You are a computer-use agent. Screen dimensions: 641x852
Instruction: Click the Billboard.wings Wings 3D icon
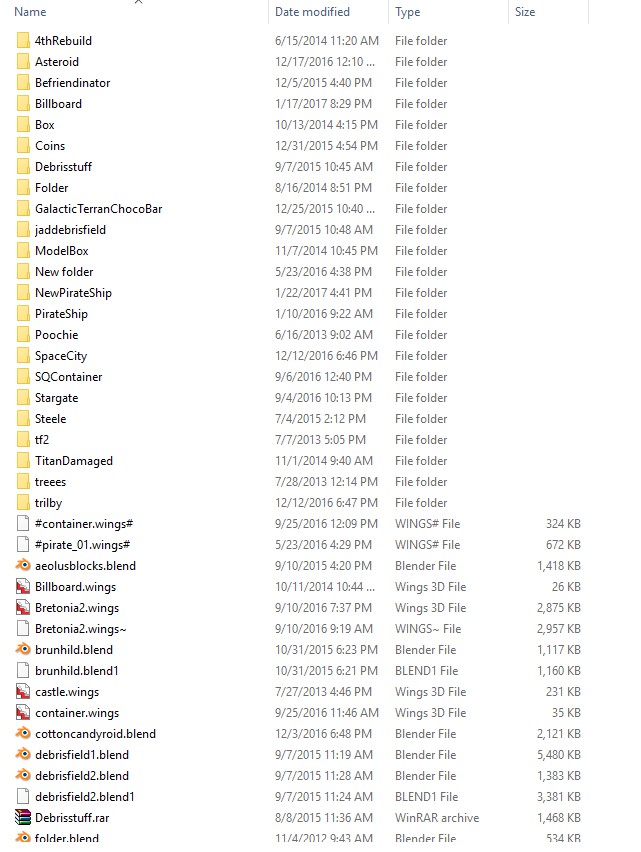23,587
